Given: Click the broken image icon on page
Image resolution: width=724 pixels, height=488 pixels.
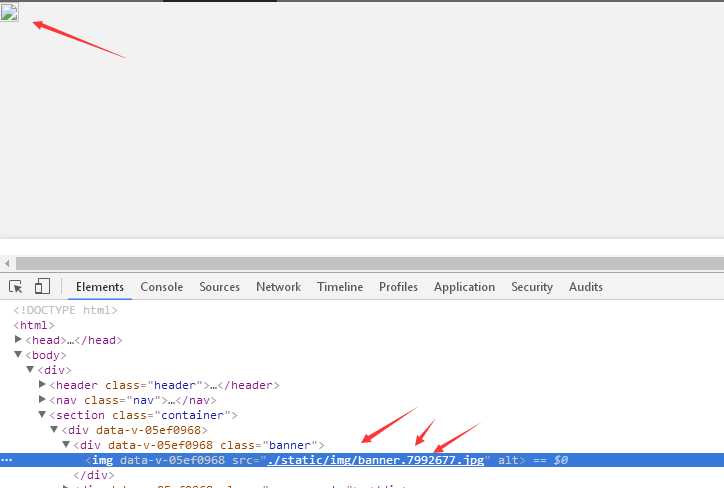Looking at the screenshot, I should click(x=9, y=12).
